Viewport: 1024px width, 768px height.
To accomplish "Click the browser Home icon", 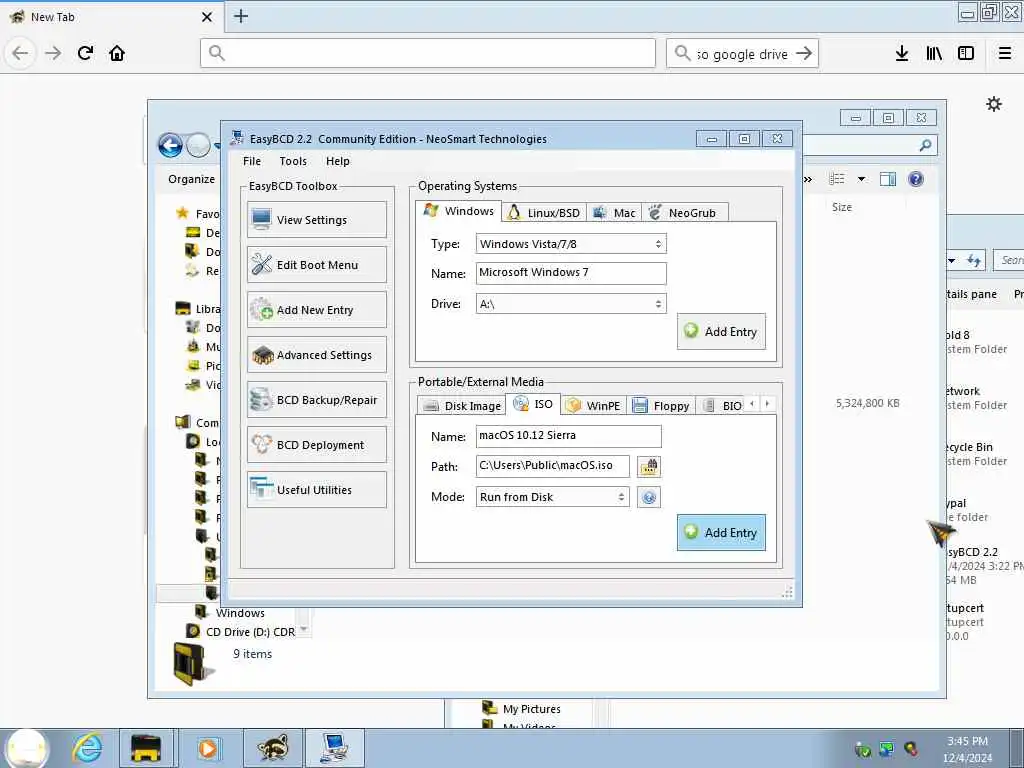I will tap(118, 53).
